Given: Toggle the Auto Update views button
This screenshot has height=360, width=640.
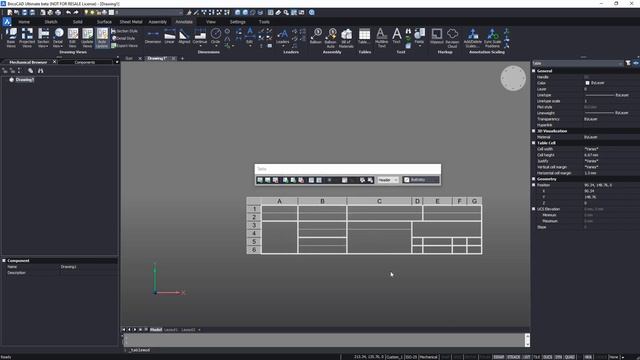Looking at the screenshot, I should (102, 38).
